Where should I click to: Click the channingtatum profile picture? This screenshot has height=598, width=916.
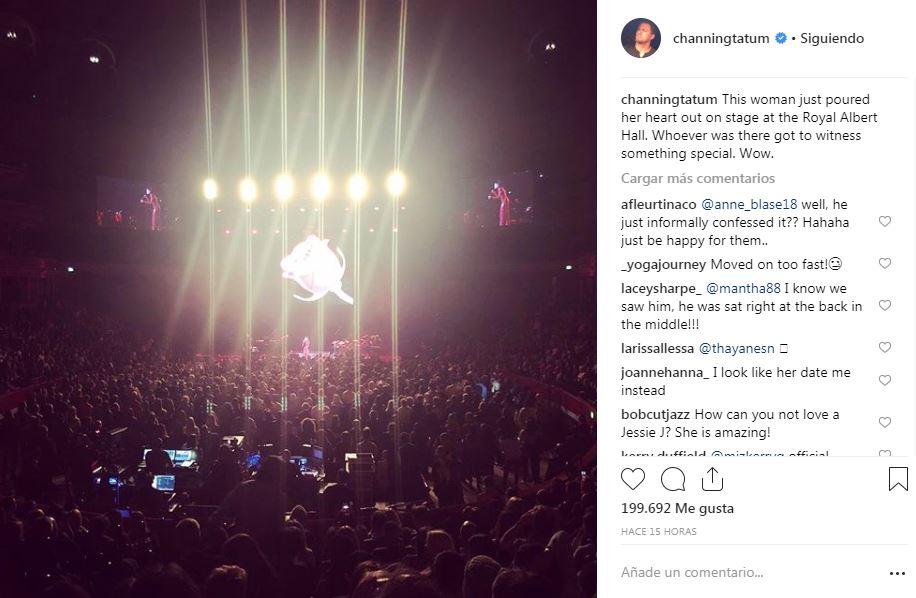point(641,39)
